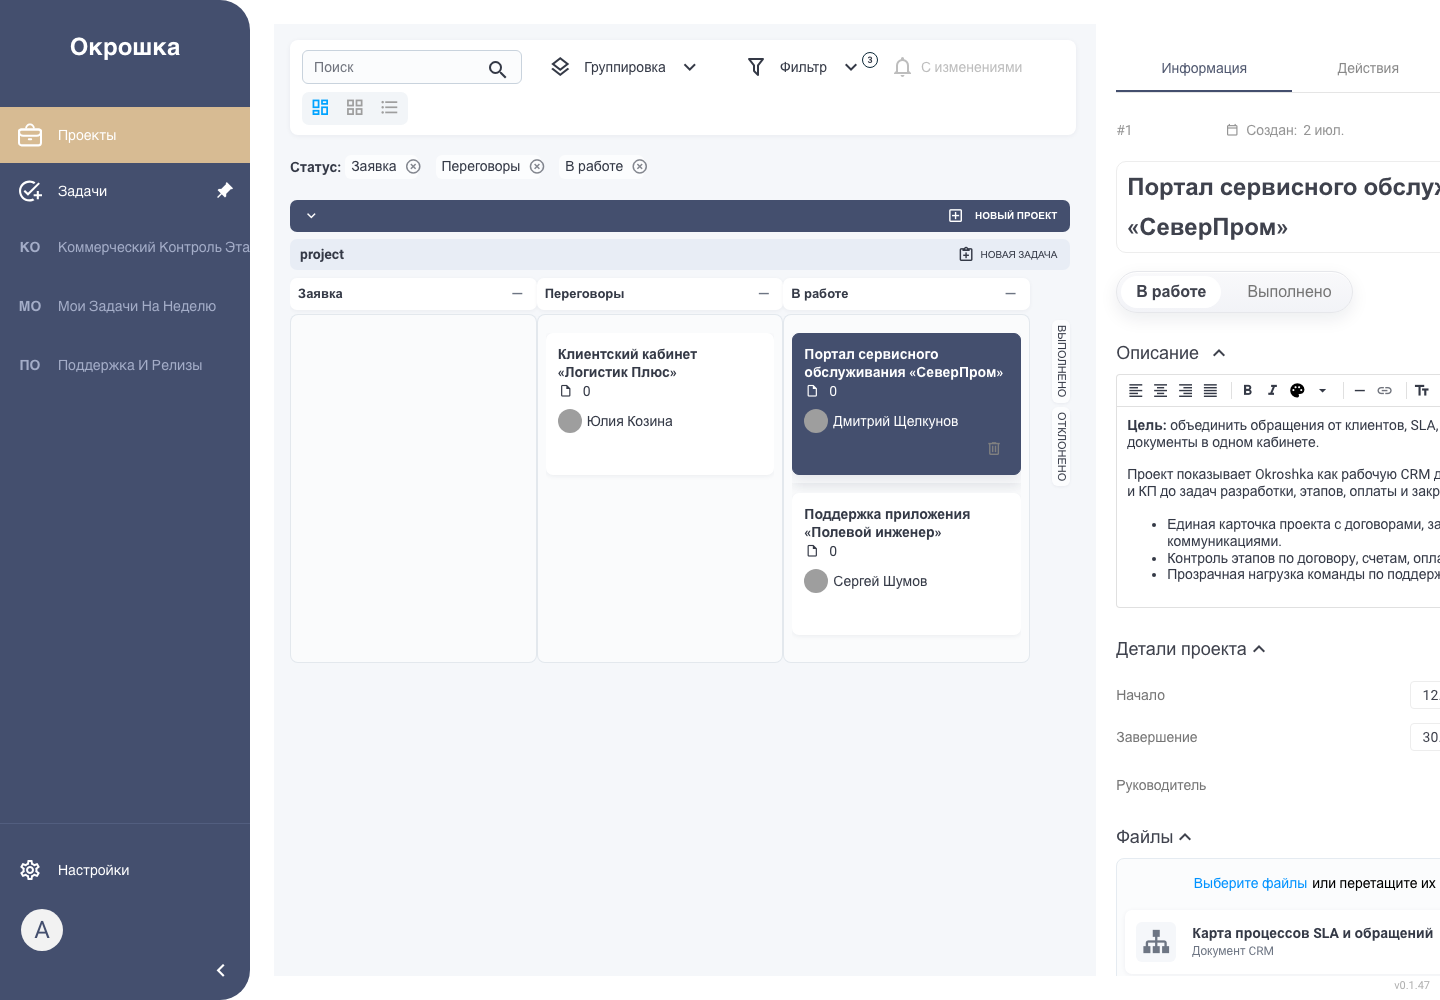Switch to list view icon
The width and height of the screenshot is (1440, 1000).
389,107
